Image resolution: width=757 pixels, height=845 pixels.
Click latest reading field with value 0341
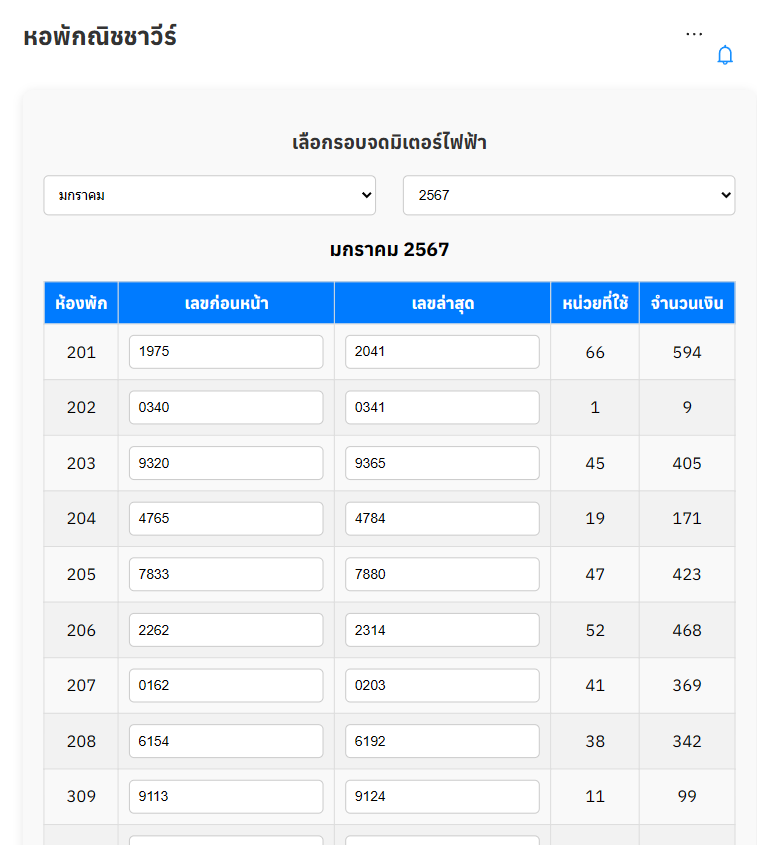[442, 407]
